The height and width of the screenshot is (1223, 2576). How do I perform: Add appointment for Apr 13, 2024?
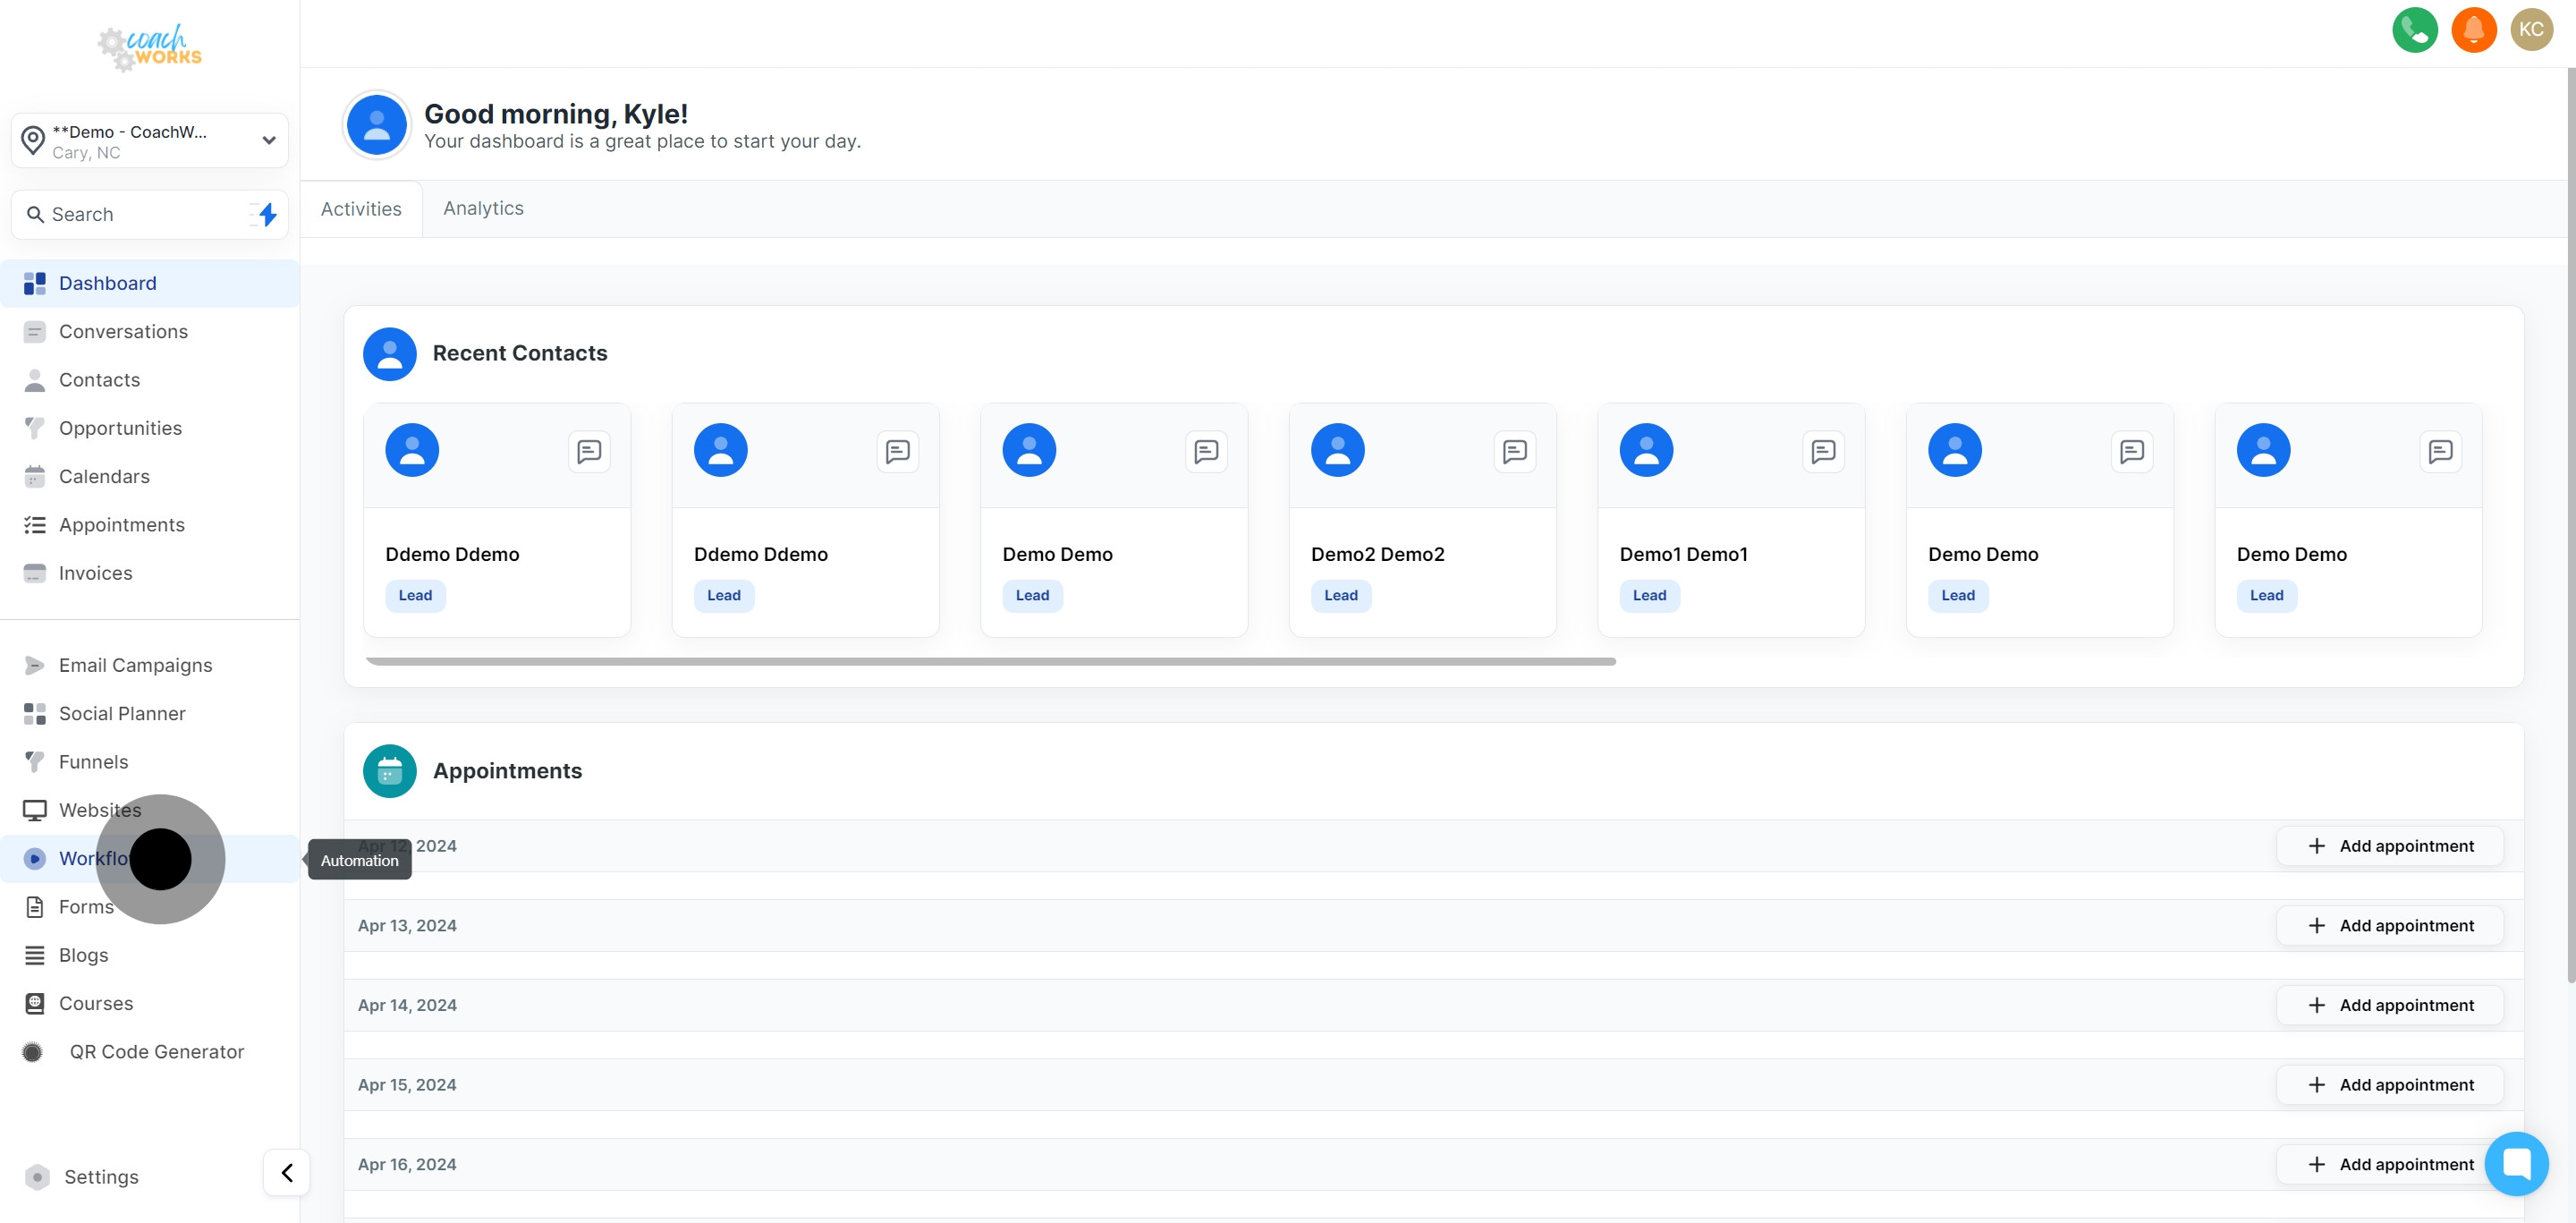(x=2389, y=925)
